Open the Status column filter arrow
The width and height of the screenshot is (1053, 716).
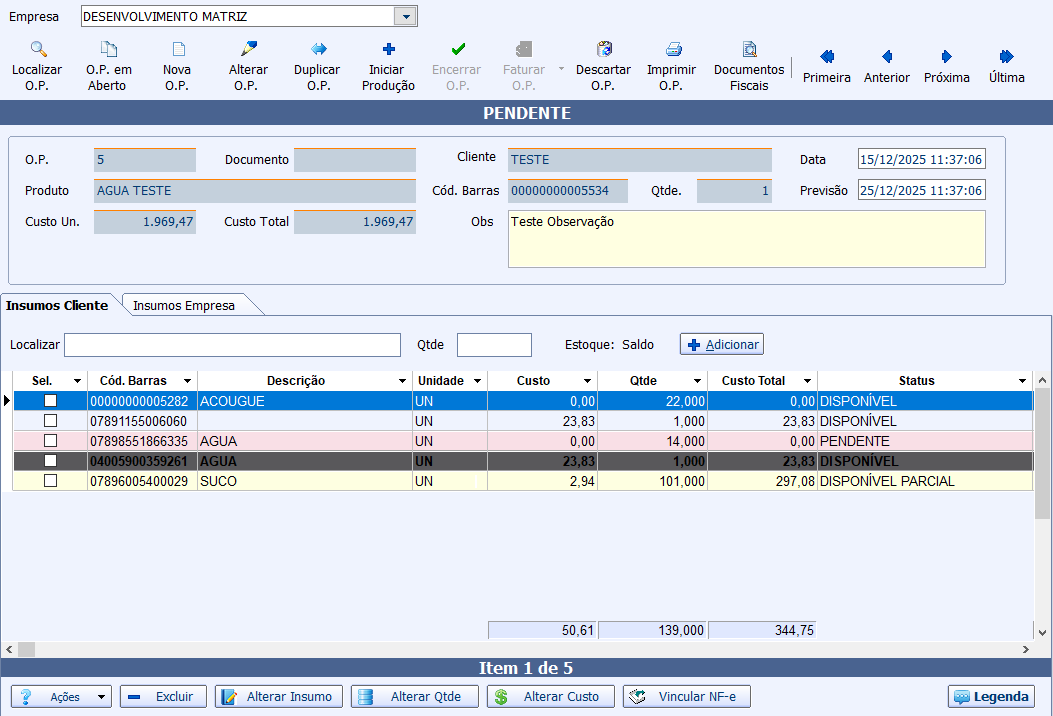click(1022, 381)
